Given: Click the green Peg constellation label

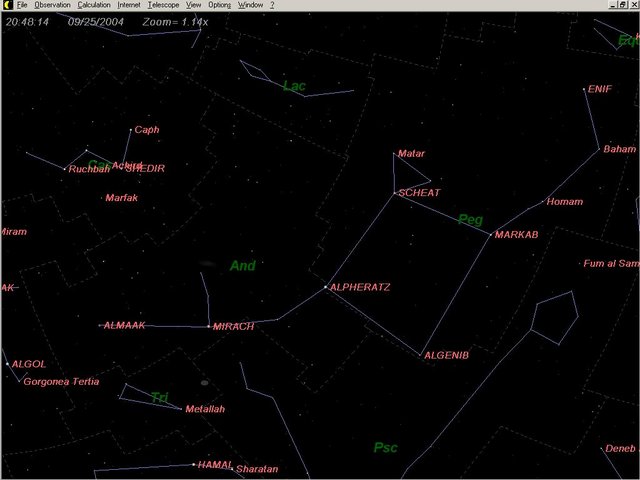Looking at the screenshot, I should pos(470,219).
